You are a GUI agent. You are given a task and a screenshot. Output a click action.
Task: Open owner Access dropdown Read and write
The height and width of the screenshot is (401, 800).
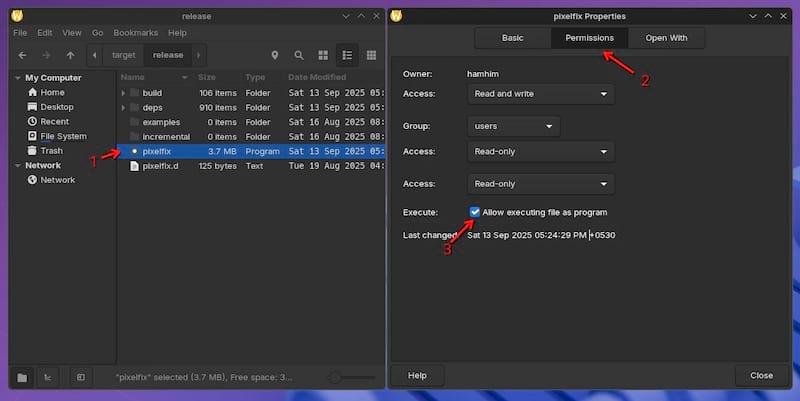click(x=541, y=94)
